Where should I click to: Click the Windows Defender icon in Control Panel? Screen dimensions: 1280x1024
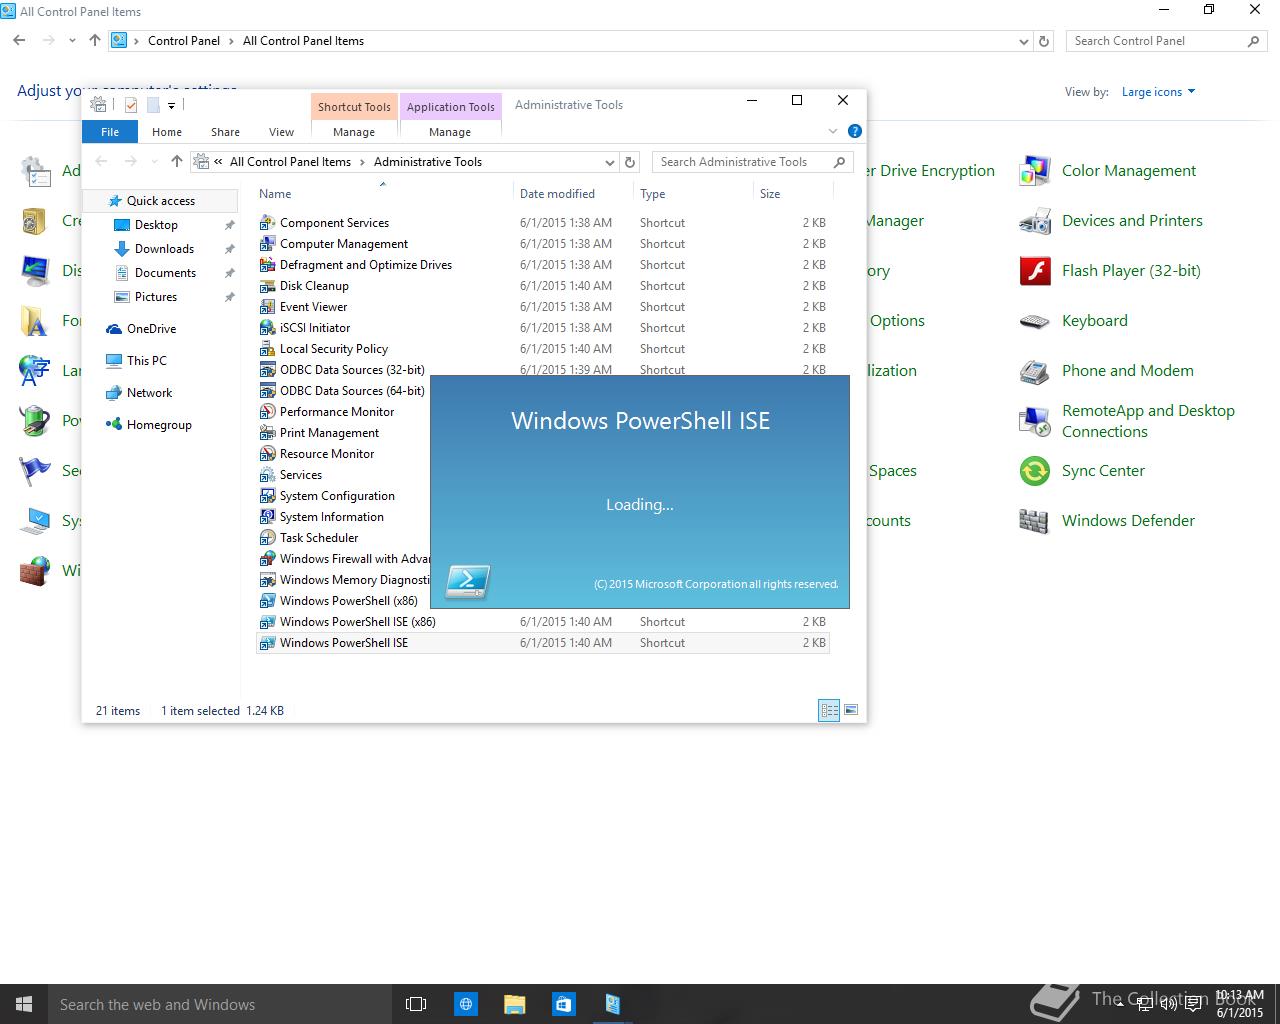click(x=1034, y=521)
